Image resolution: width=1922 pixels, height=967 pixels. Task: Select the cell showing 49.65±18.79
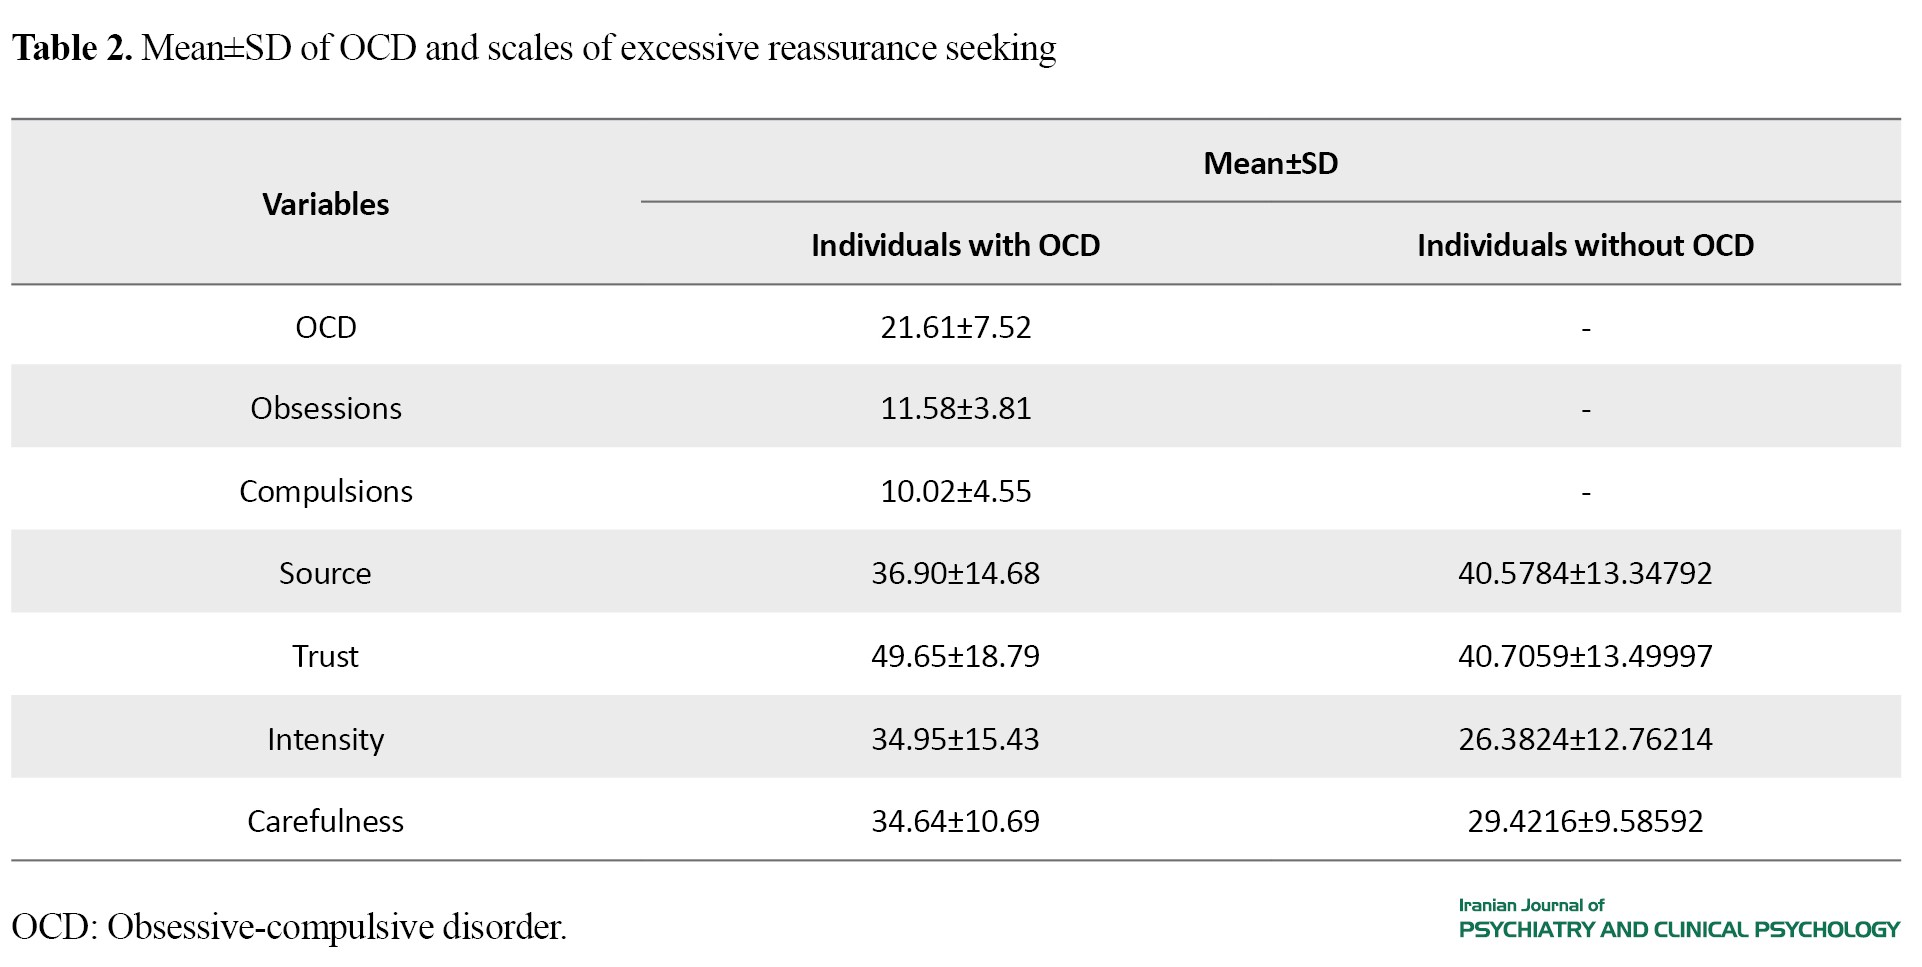pos(955,656)
